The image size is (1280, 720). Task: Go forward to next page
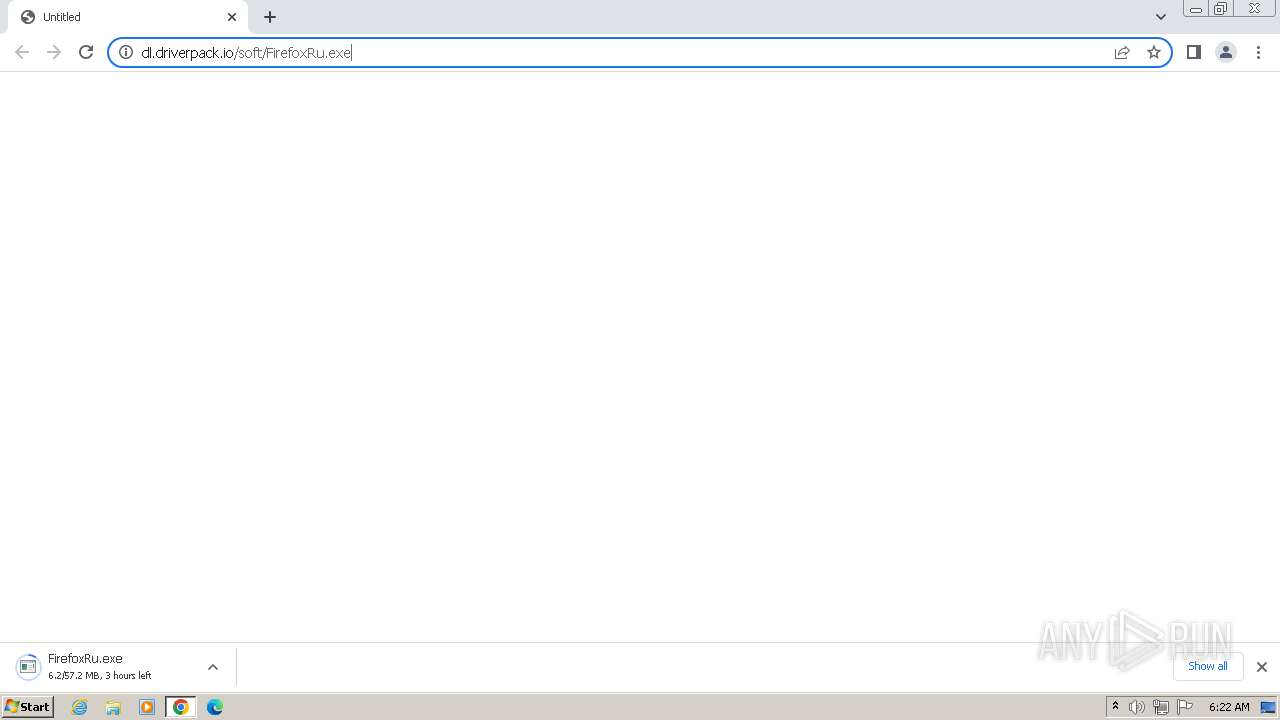pyautogui.click(x=54, y=52)
